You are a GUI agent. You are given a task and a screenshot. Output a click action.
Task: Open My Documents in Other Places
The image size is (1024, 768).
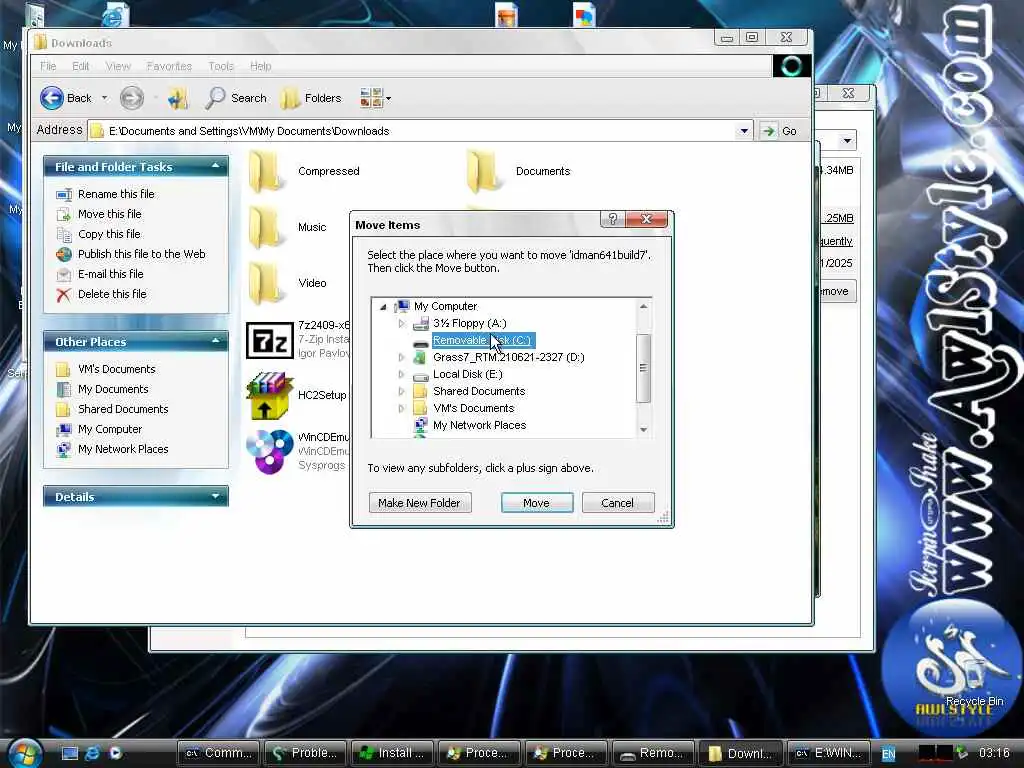[113, 389]
